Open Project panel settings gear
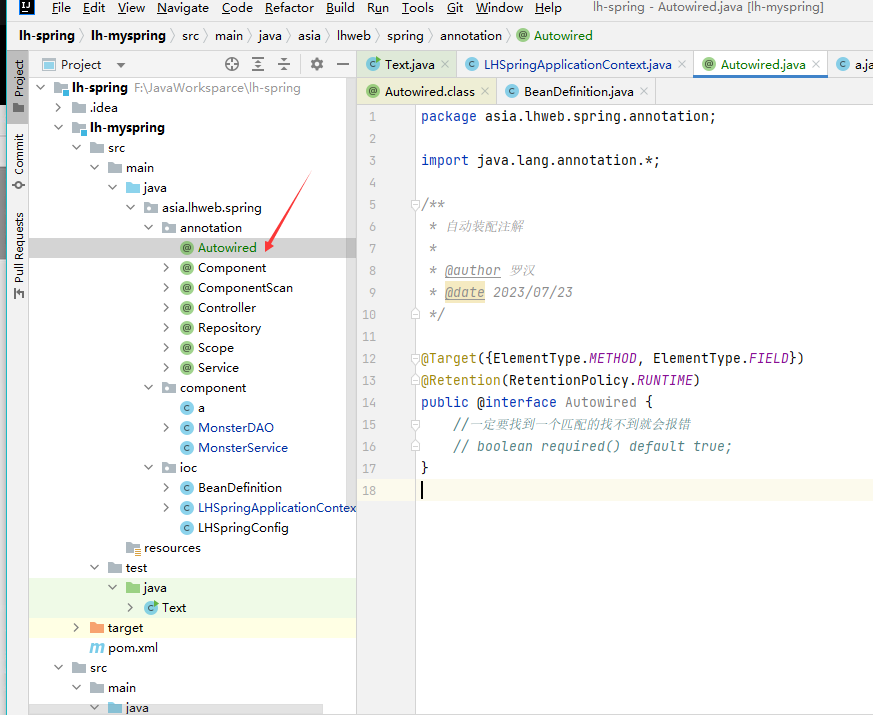This screenshot has height=715, width=873. [317, 64]
